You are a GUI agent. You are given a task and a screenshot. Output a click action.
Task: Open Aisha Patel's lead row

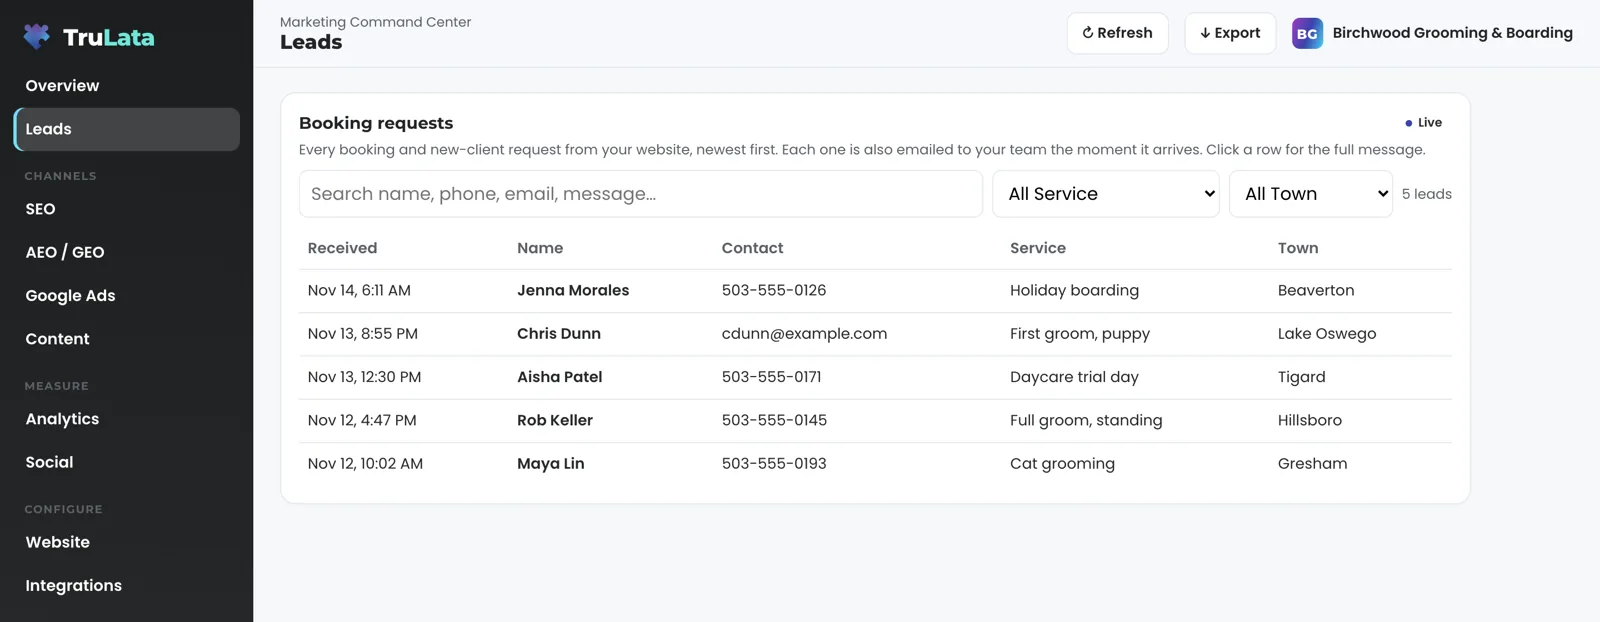click(x=875, y=377)
